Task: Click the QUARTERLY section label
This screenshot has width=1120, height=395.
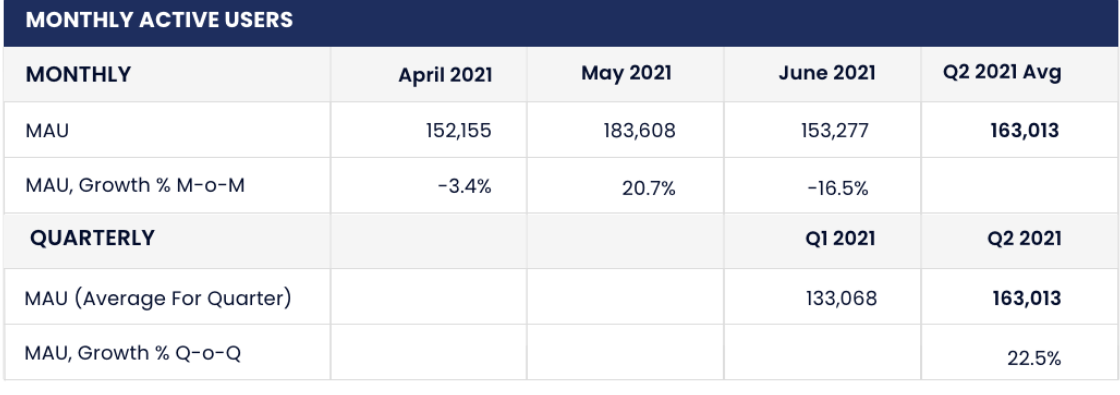Action: [92, 238]
